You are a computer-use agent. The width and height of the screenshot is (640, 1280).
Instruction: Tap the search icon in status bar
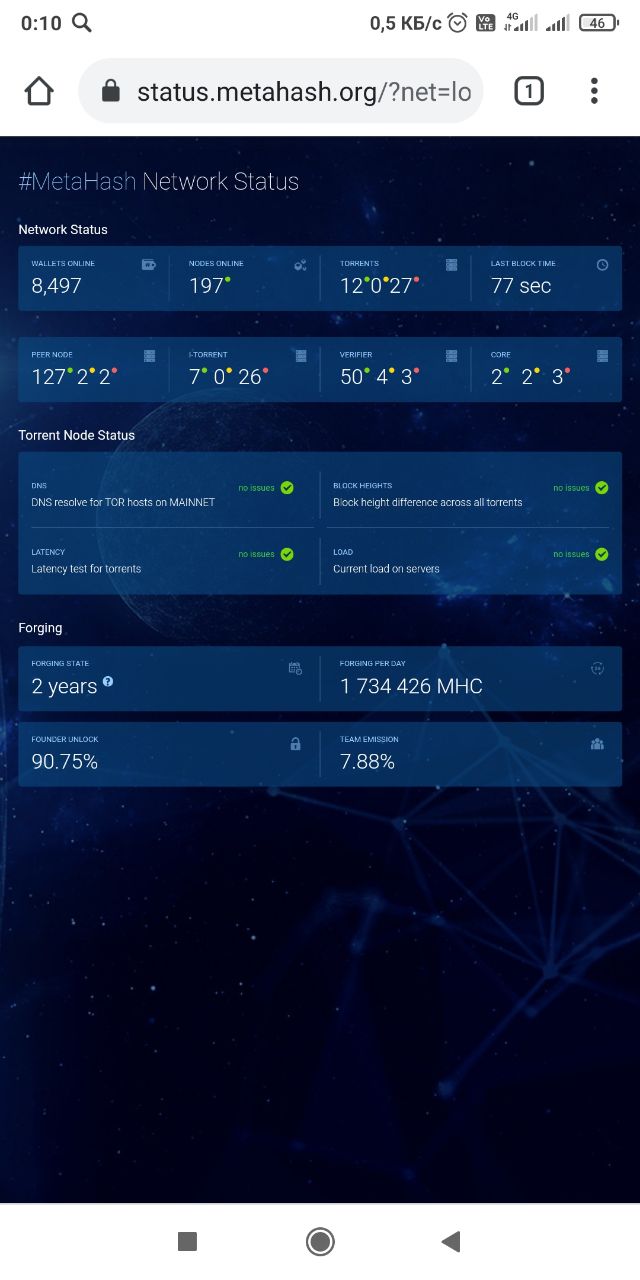[82, 22]
